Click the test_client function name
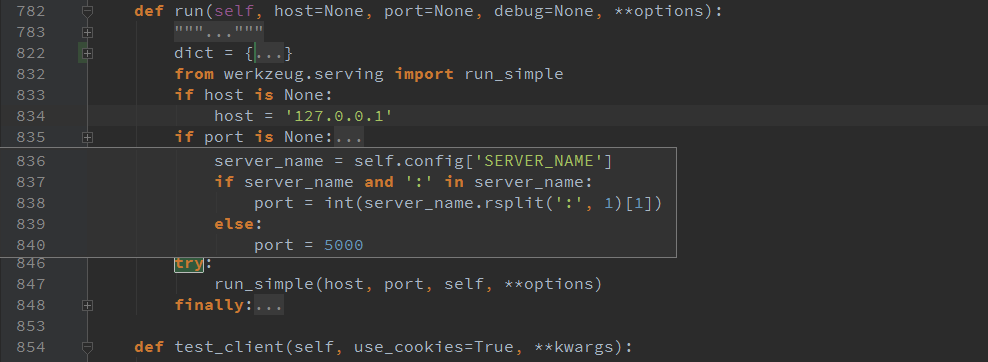Viewport: 988px width, 362px height. [x=229, y=348]
